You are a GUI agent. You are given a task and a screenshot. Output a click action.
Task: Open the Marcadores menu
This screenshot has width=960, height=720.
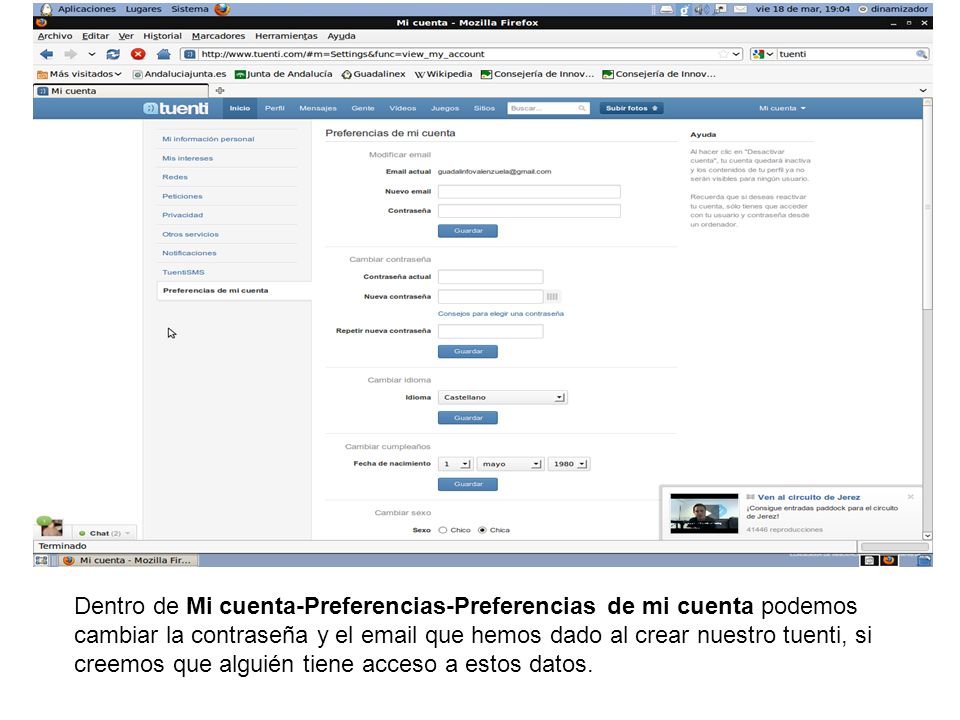218,36
